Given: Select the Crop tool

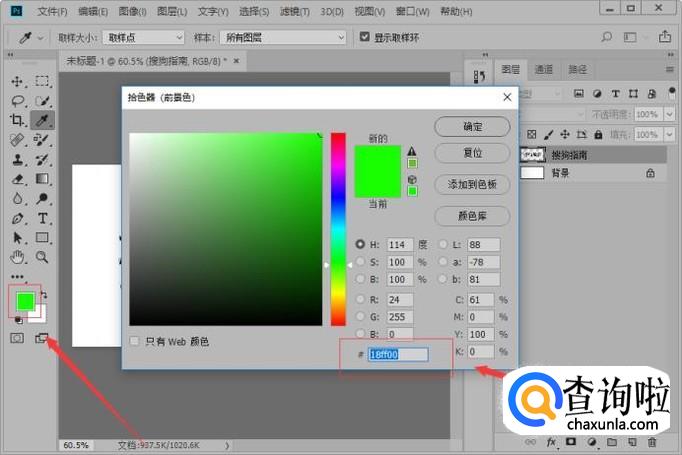Looking at the screenshot, I should pyautogui.click(x=17, y=120).
